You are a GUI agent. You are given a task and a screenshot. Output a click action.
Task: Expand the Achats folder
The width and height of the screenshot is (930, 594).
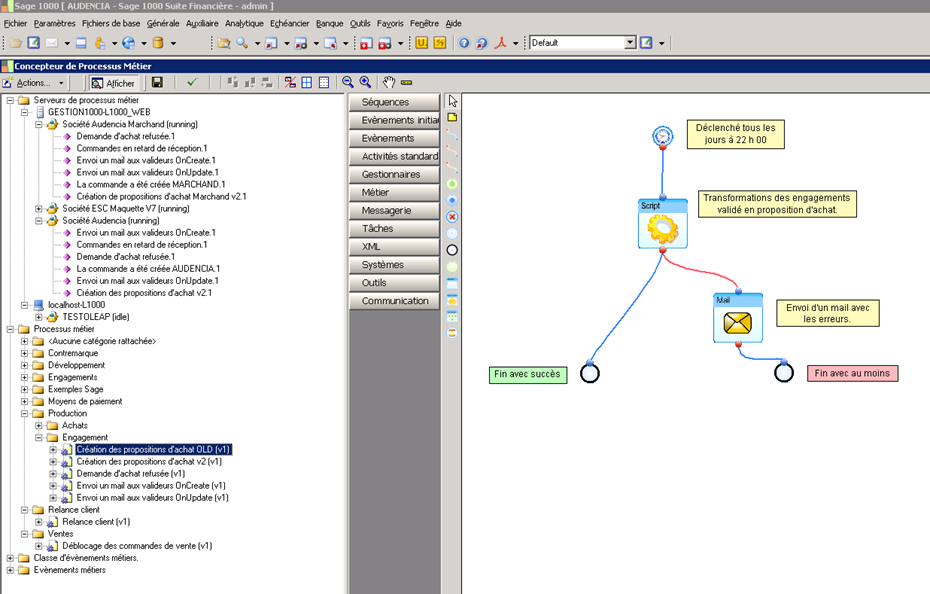click(x=39, y=425)
